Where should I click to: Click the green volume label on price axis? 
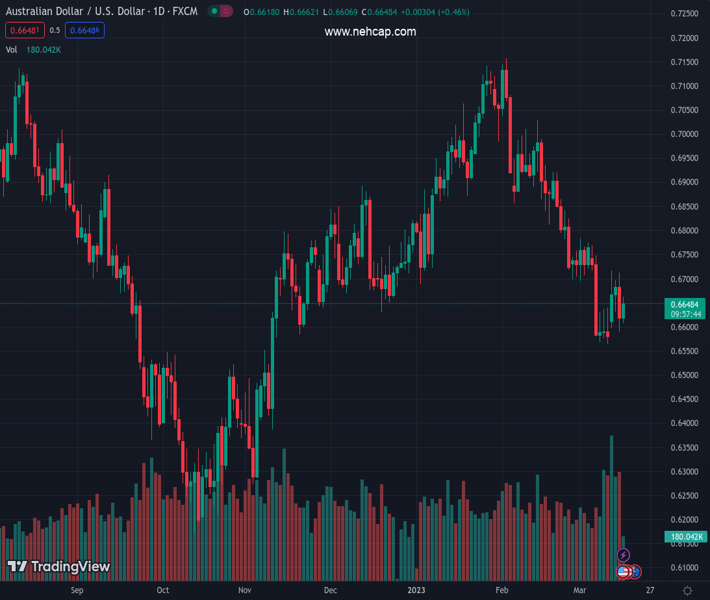[684, 537]
